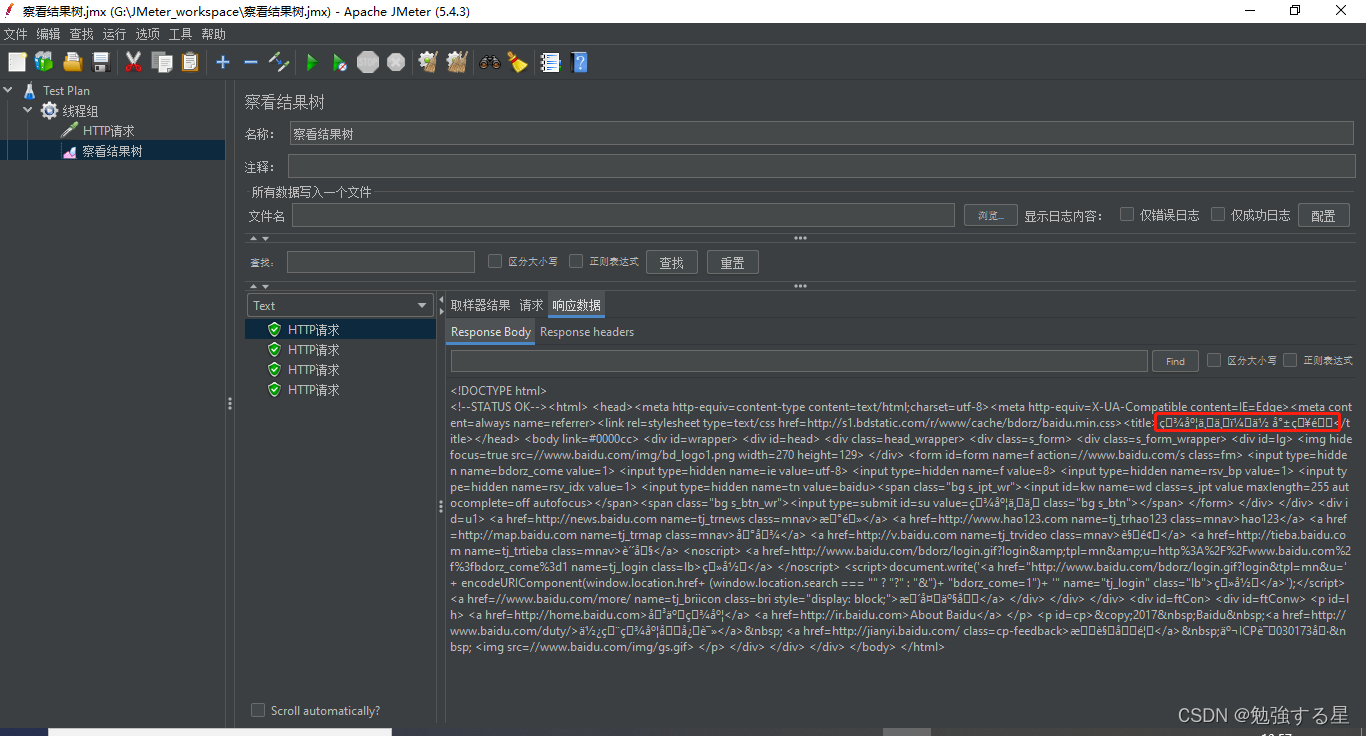
Task: Toggle 区分大小写 checkbox beside the 查找 button
Action: (495, 261)
